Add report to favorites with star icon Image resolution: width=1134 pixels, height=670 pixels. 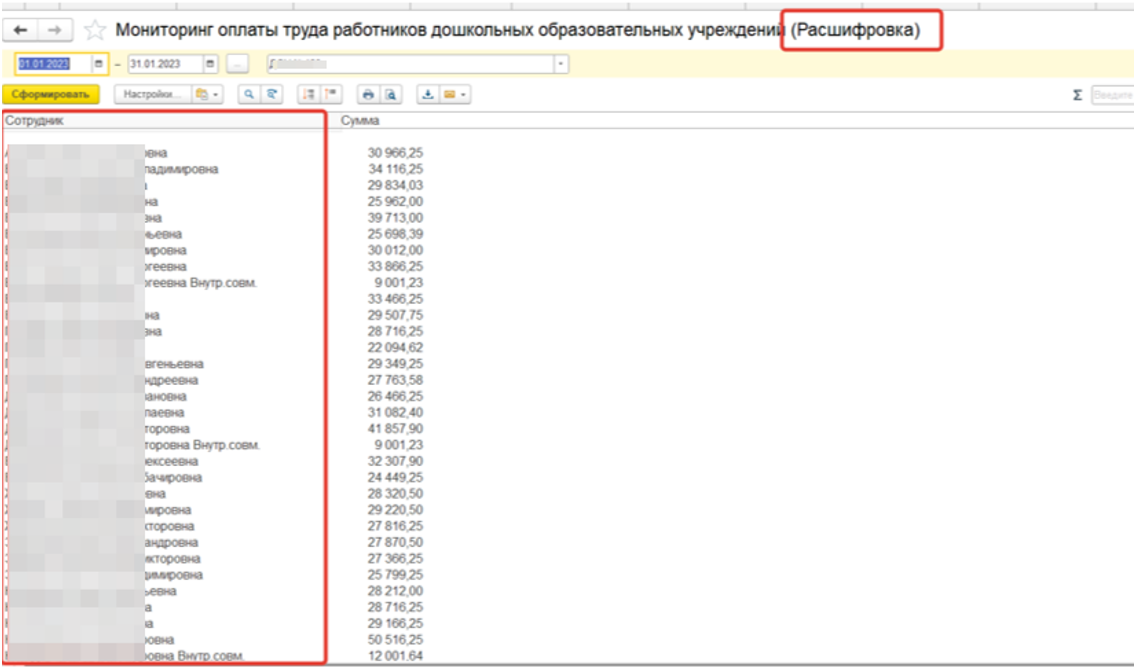click(93, 30)
